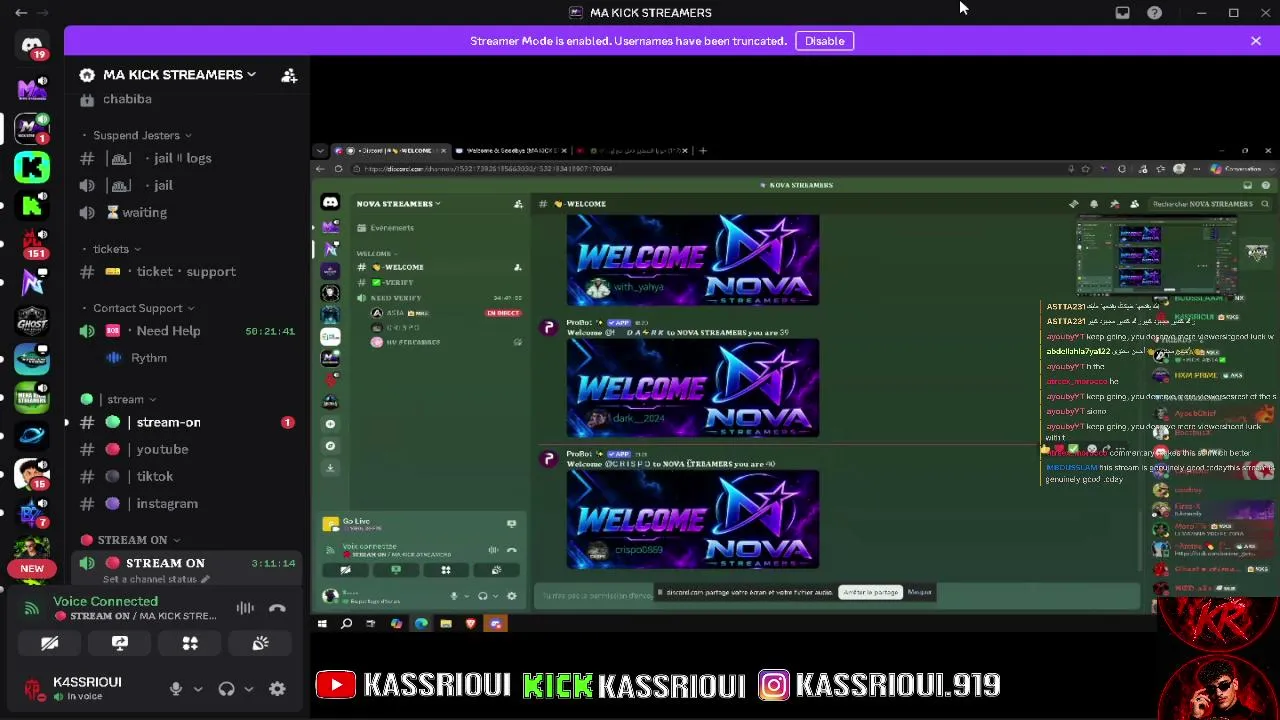Collapse the Contact Support category

[x=144, y=308]
